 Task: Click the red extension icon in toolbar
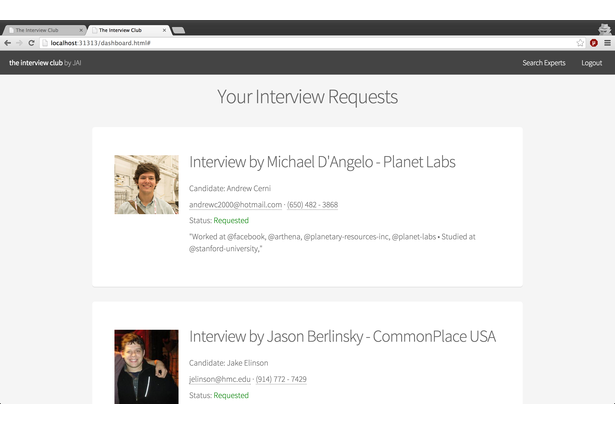click(594, 43)
